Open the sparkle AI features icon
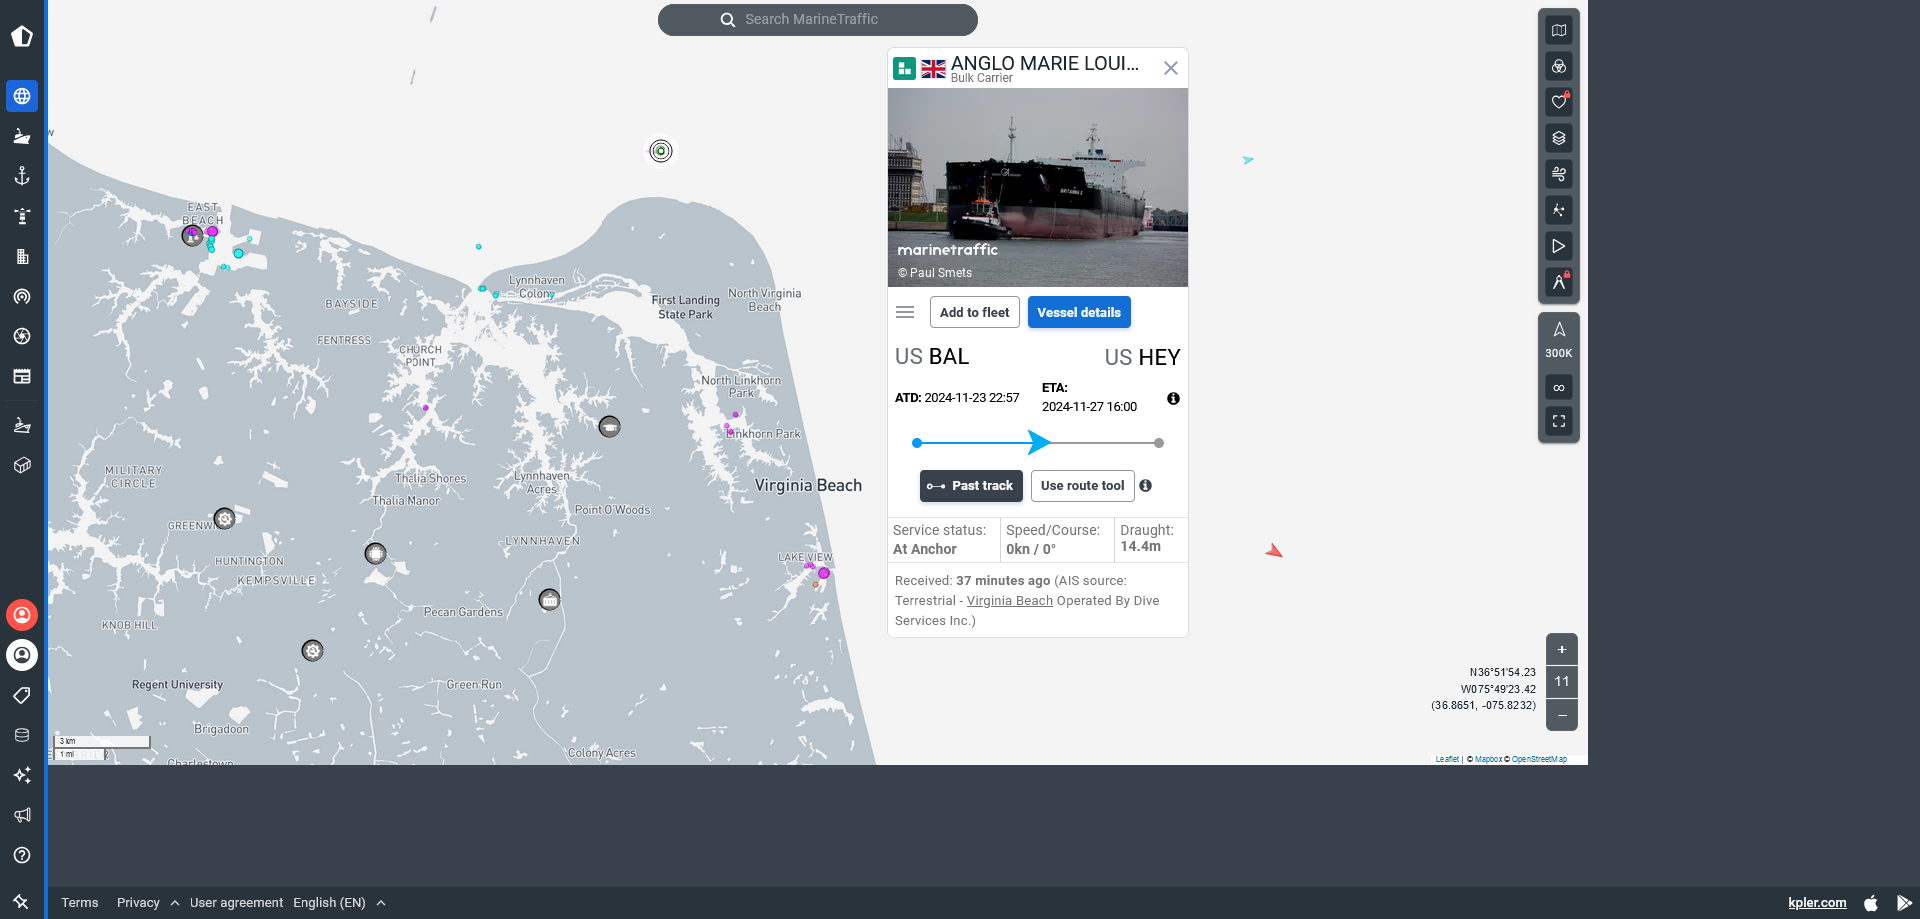Screen dimensions: 1920x919 (x=22, y=775)
